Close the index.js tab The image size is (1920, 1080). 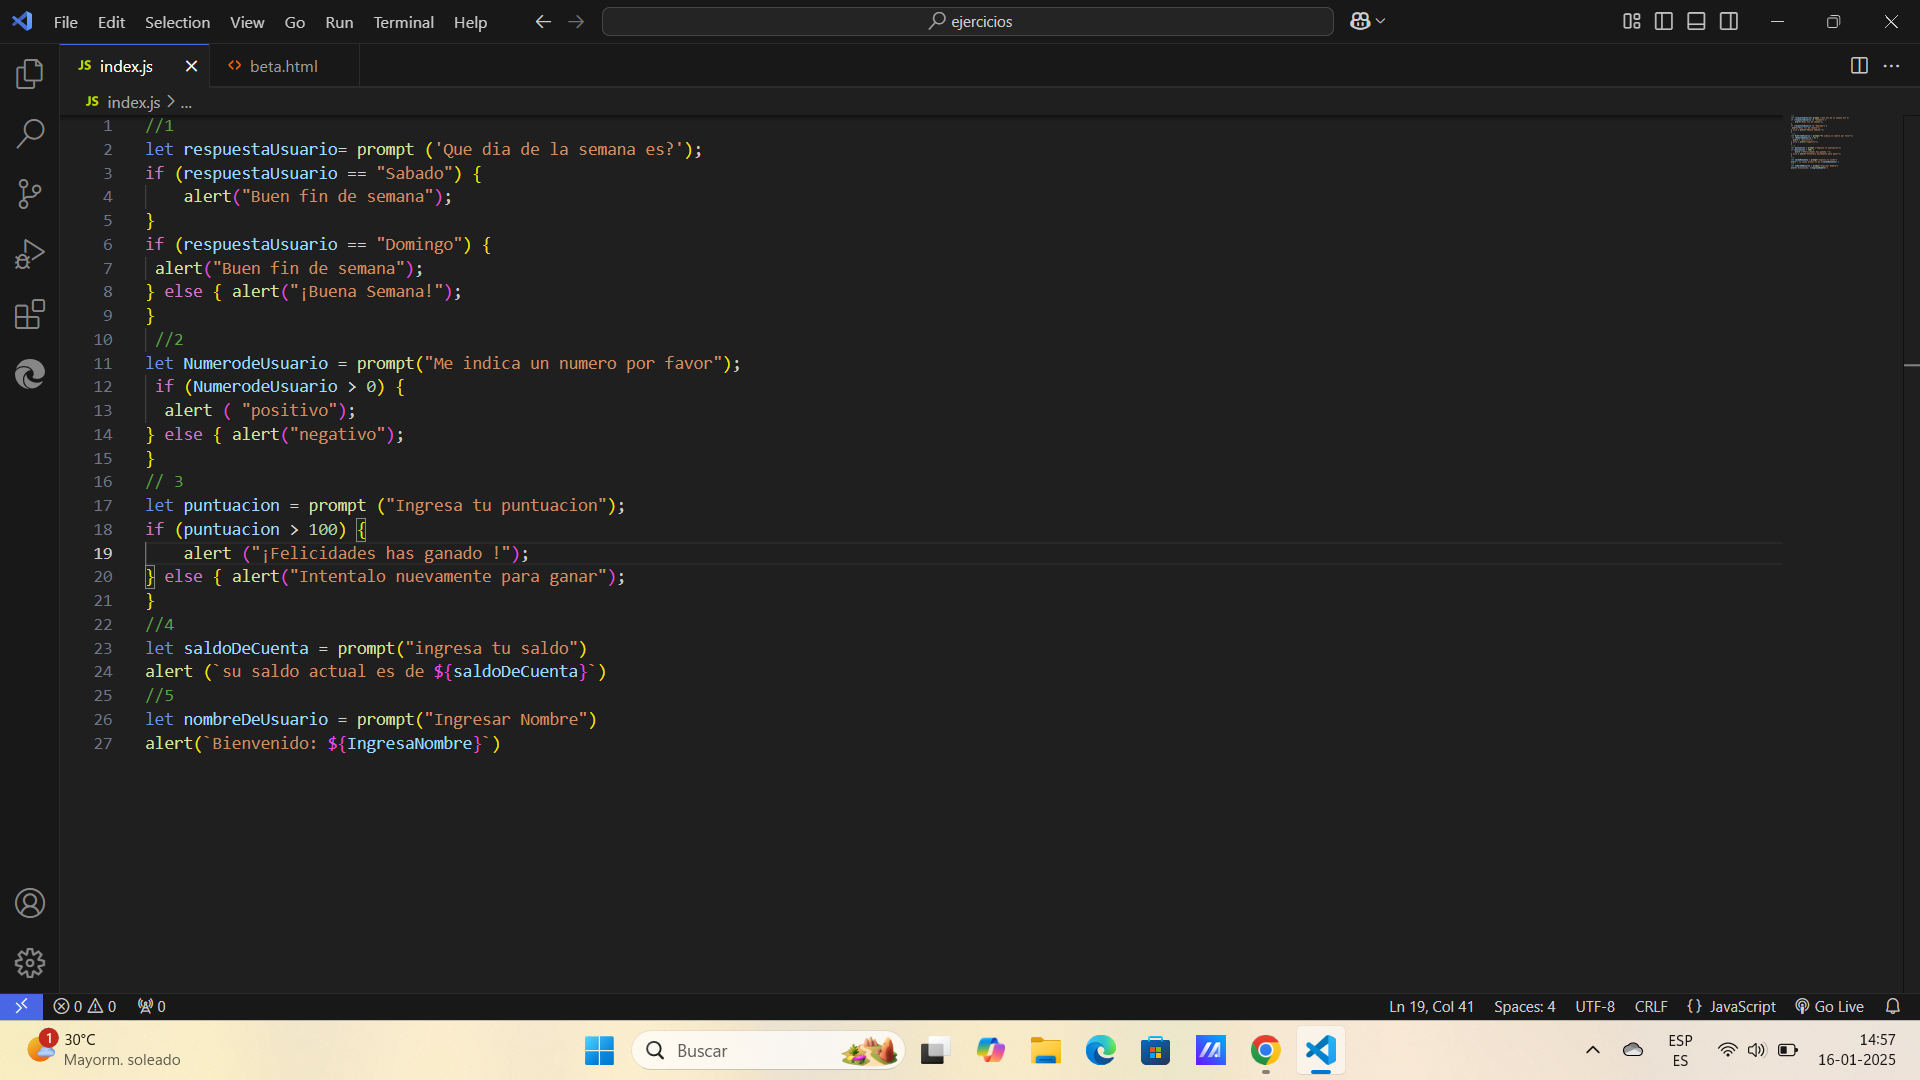pyautogui.click(x=191, y=66)
